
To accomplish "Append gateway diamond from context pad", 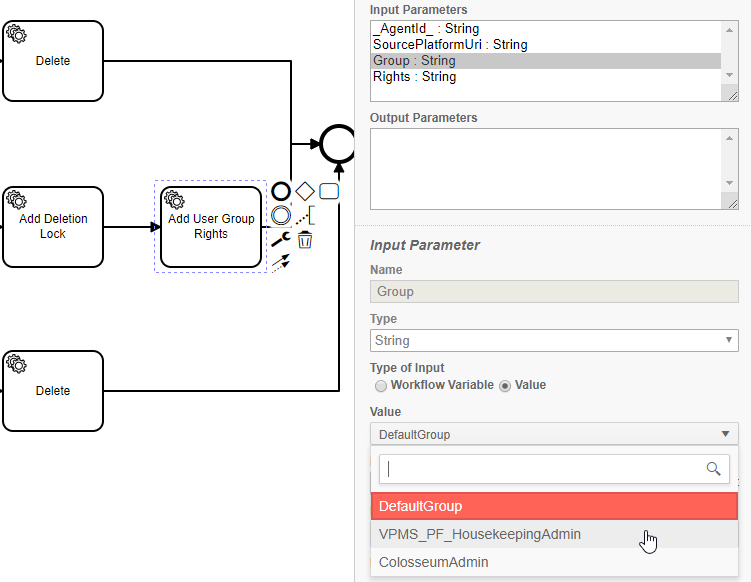I will pos(305,191).
